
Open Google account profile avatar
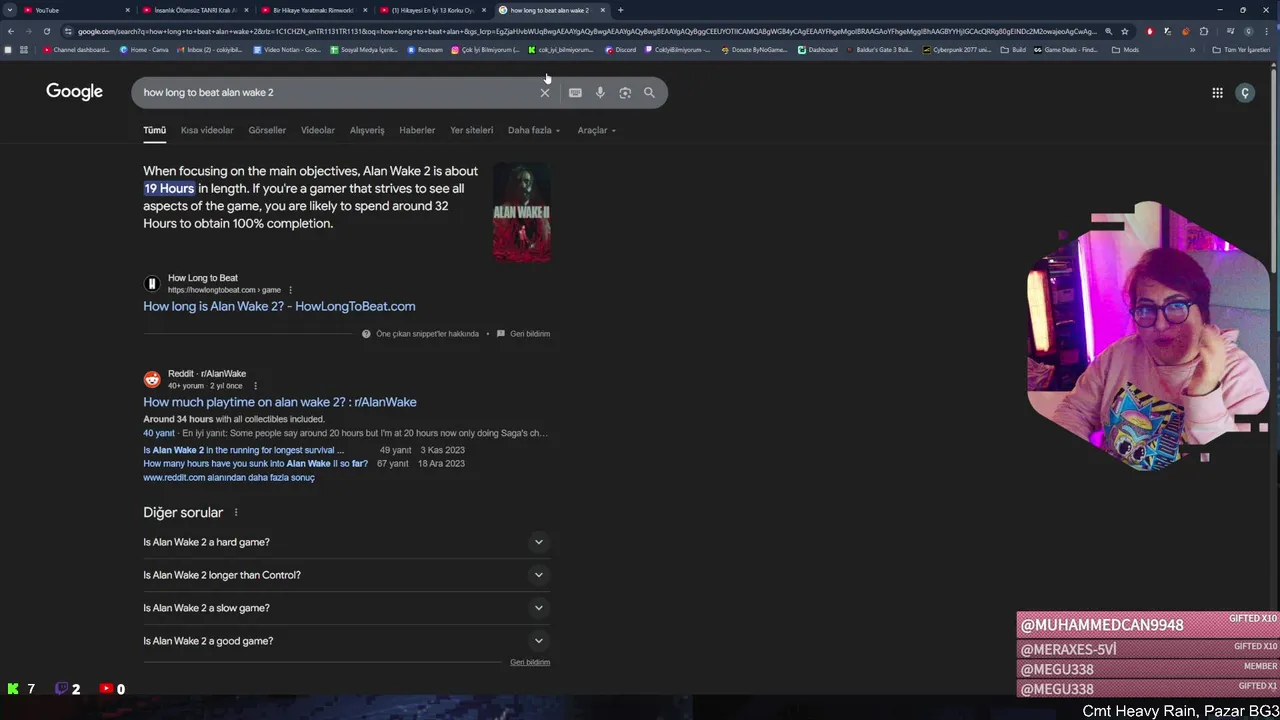tap(1245, 92)
